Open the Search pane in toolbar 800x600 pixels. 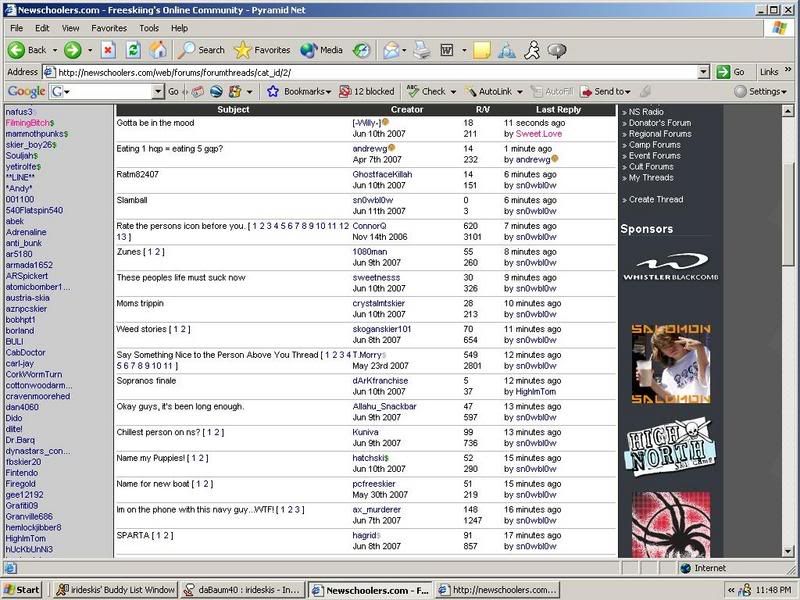[x=201, y=49]
